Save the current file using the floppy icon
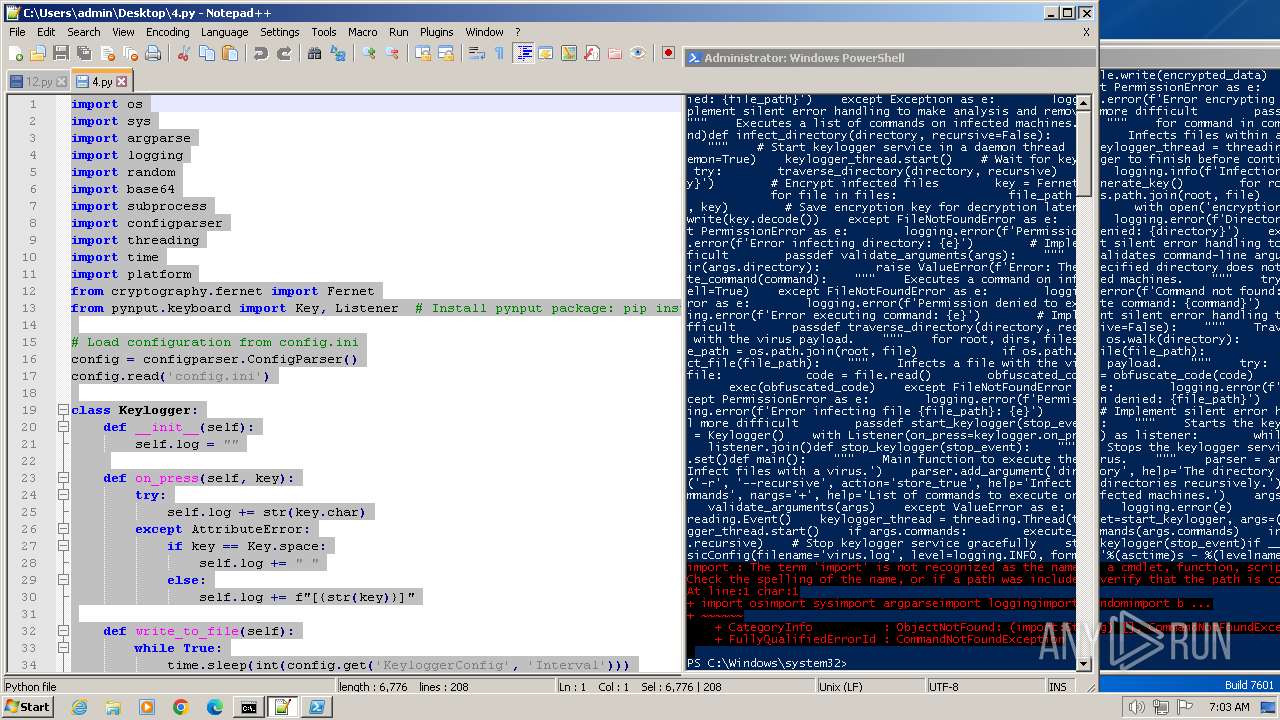 click(x=60, y=53)
